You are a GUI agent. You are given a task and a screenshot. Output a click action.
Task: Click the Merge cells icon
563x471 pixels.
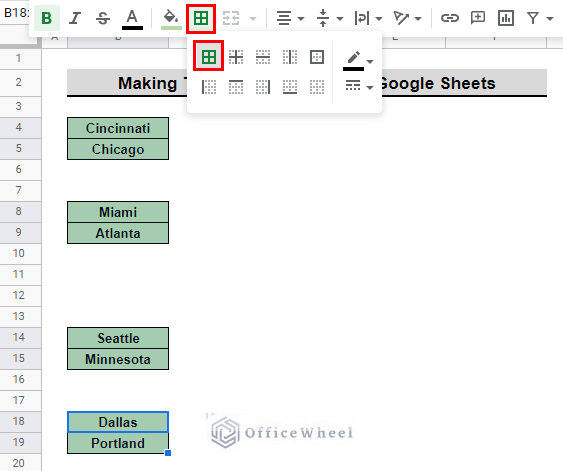231,18
